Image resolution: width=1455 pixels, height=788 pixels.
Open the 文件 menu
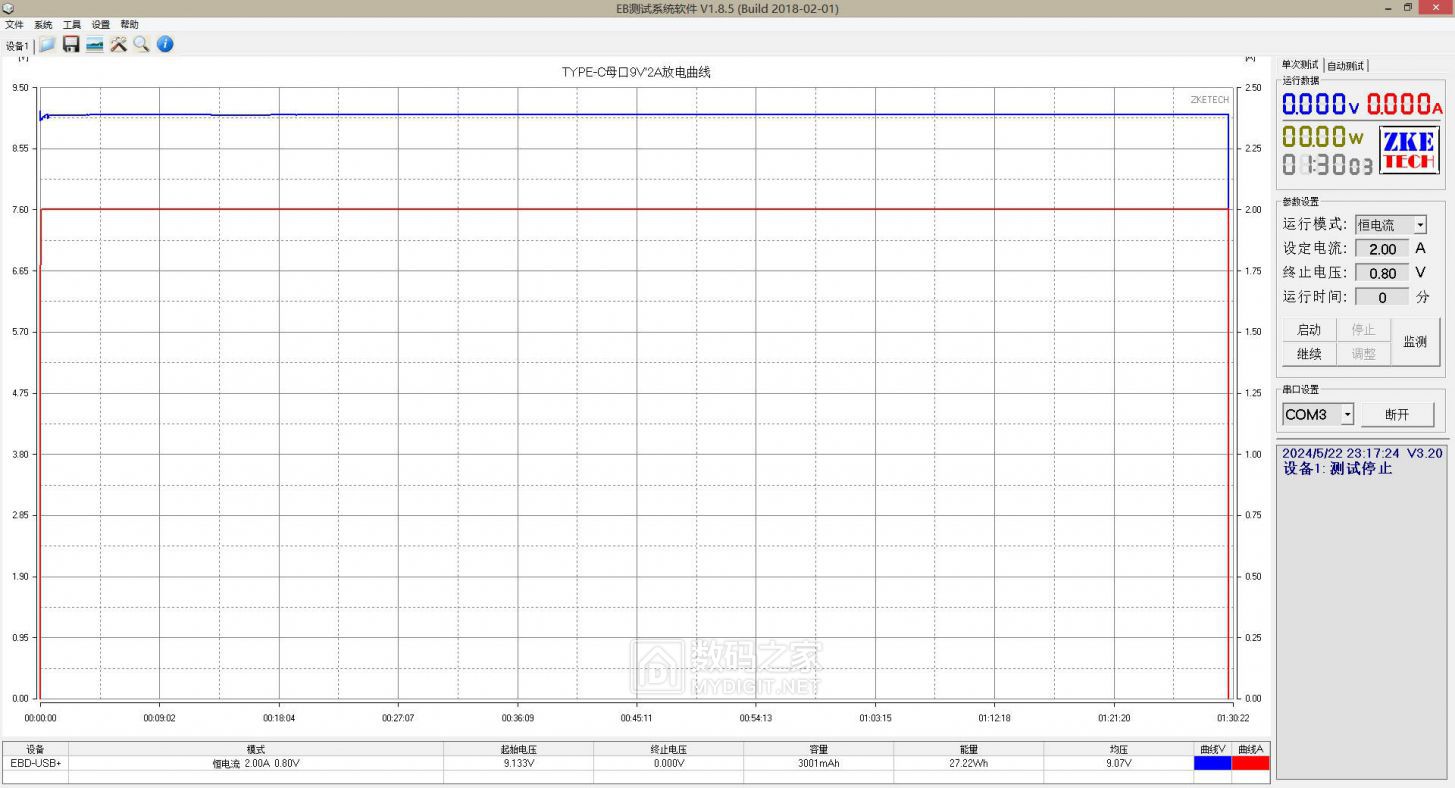point(14,25)
